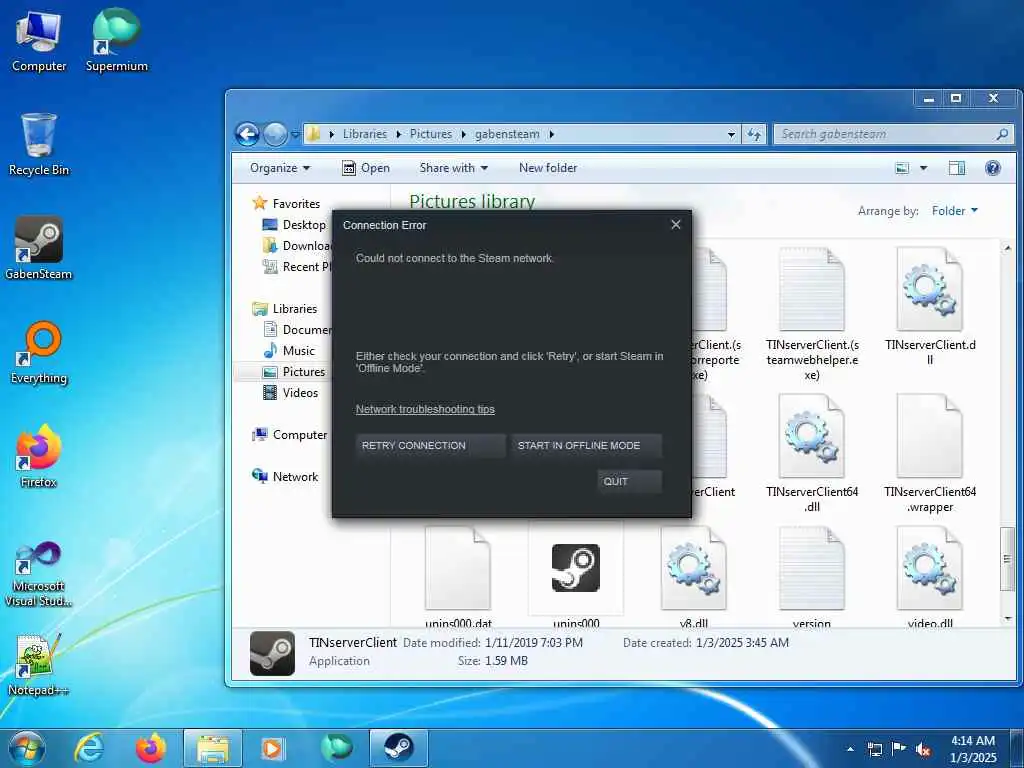
Task: Select the TINserverClient64.wrapper file
Action: click(929, 453)
